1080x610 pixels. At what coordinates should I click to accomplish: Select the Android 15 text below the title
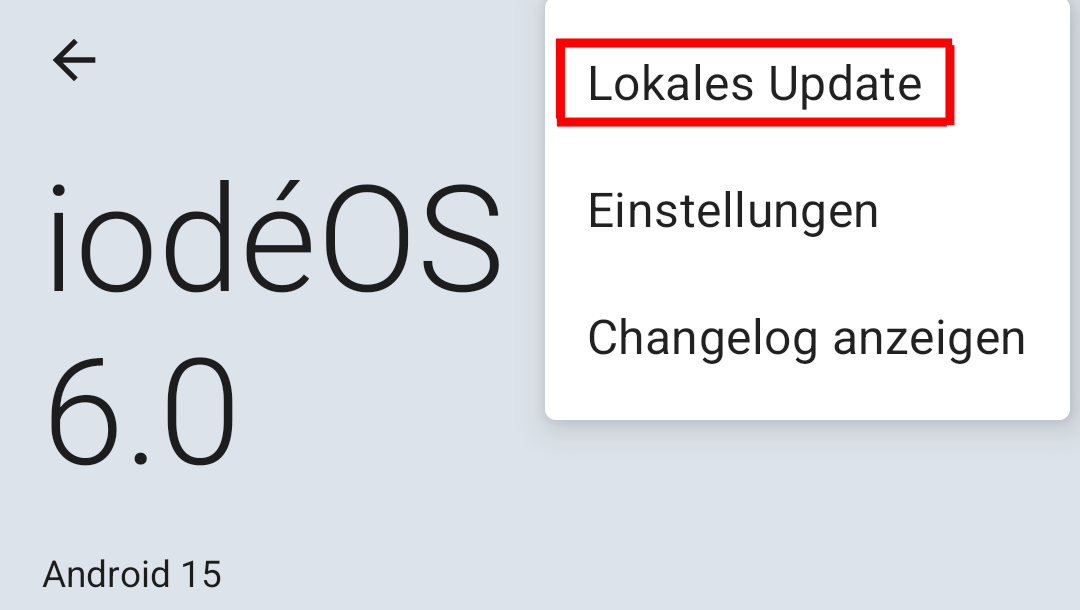(131, 575)
